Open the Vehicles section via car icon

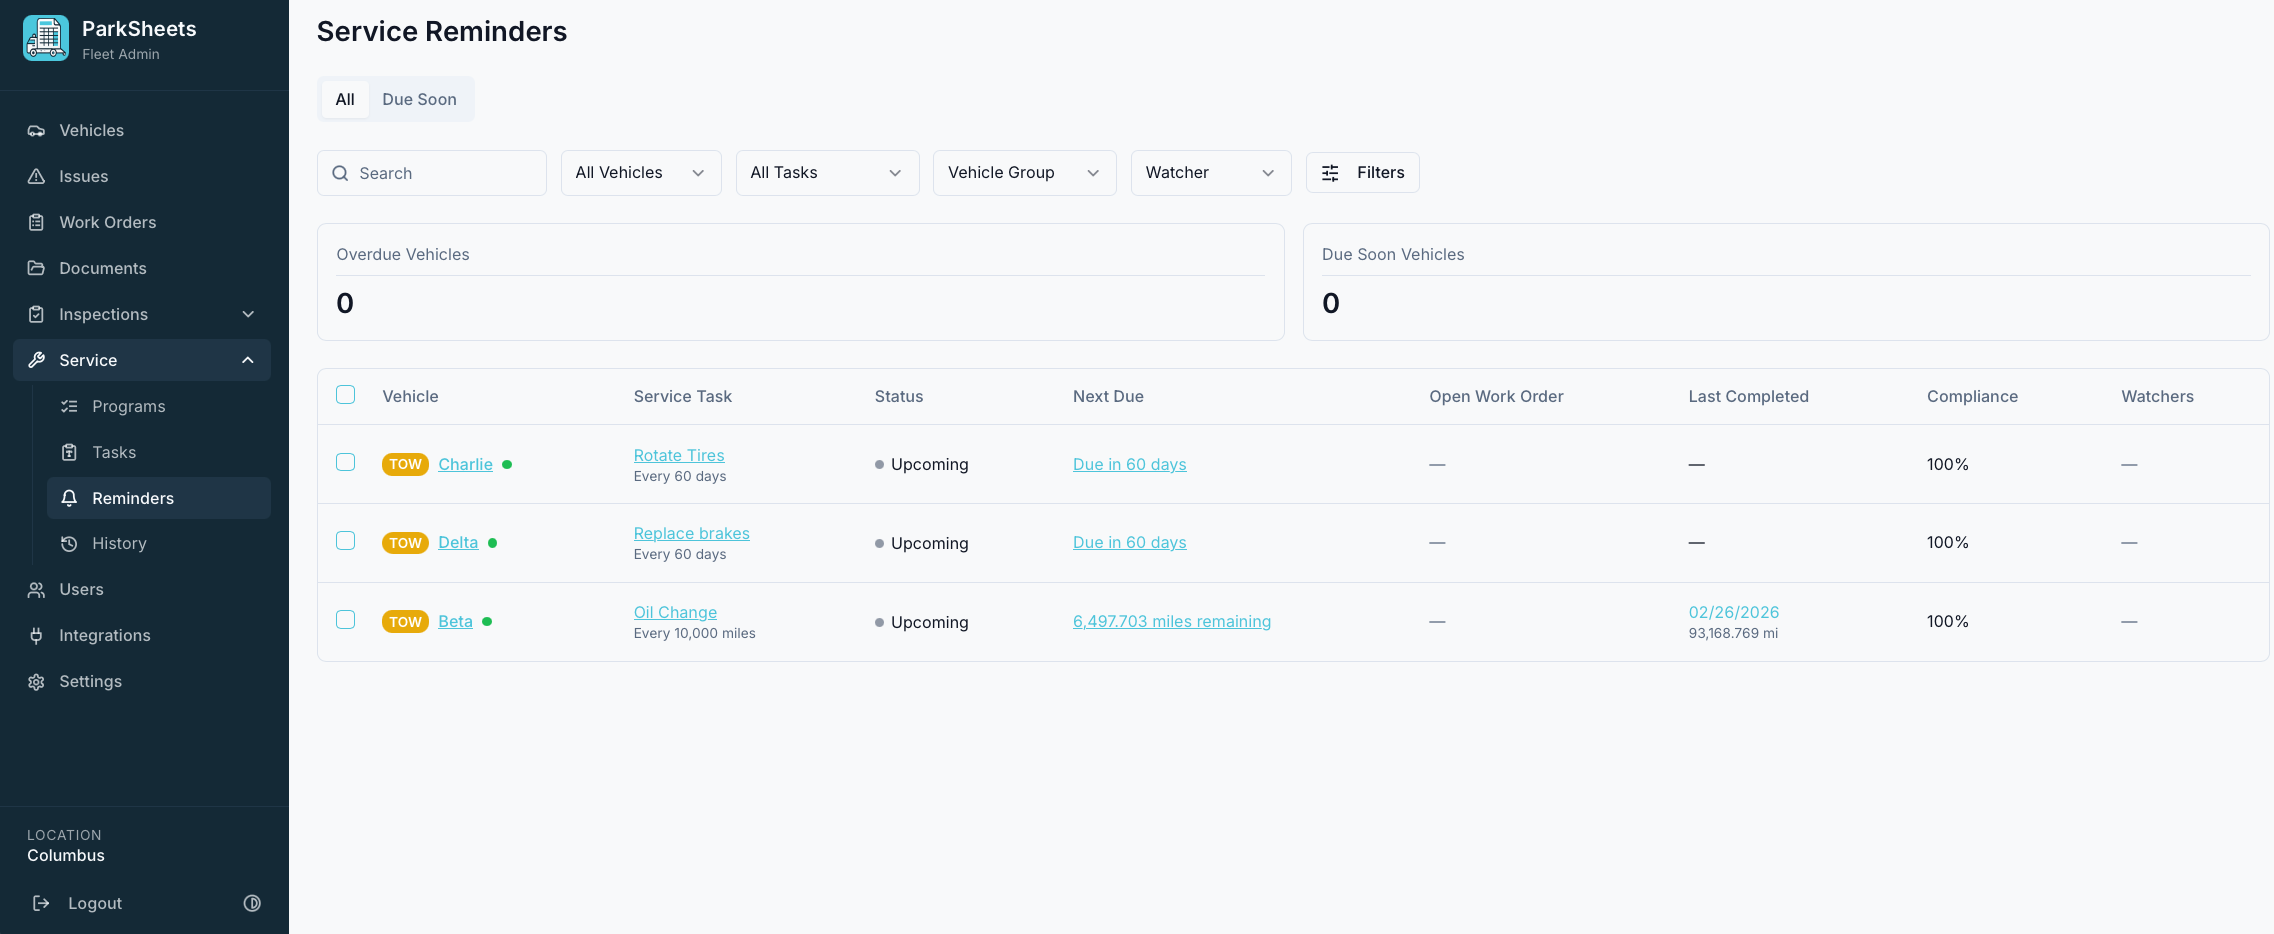[x=36, y=130]
